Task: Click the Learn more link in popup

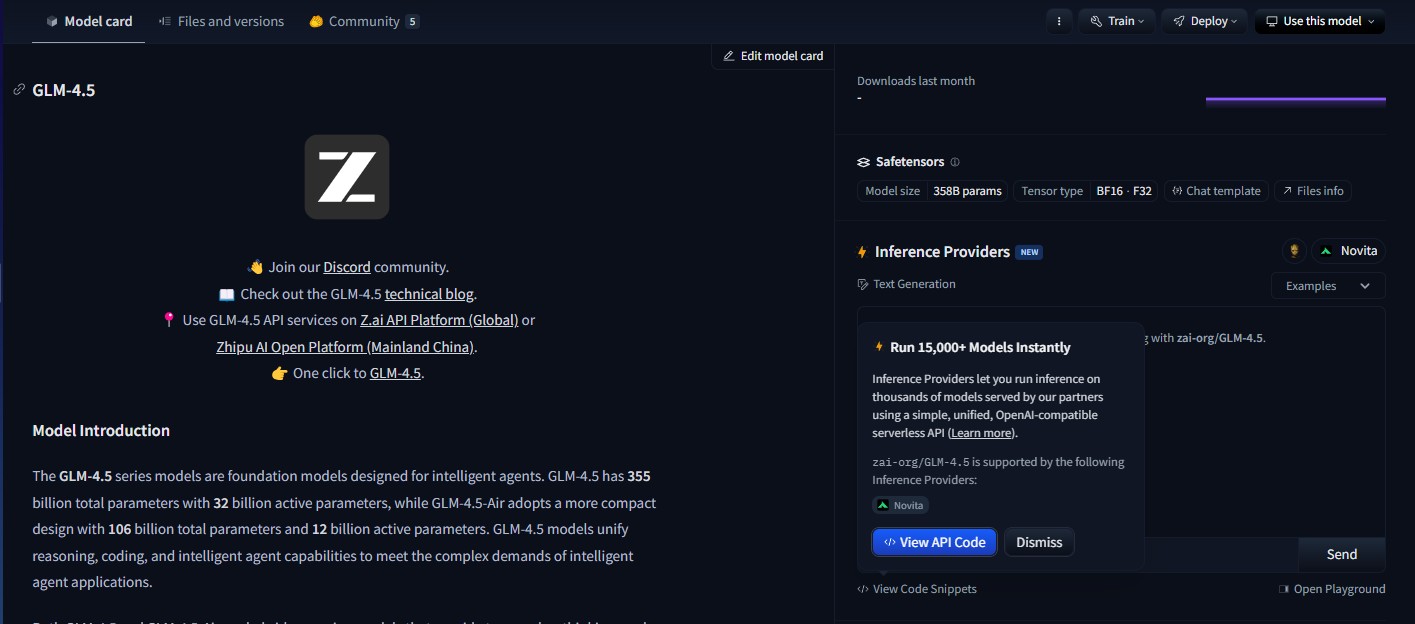Action: [x=981, y=433]
